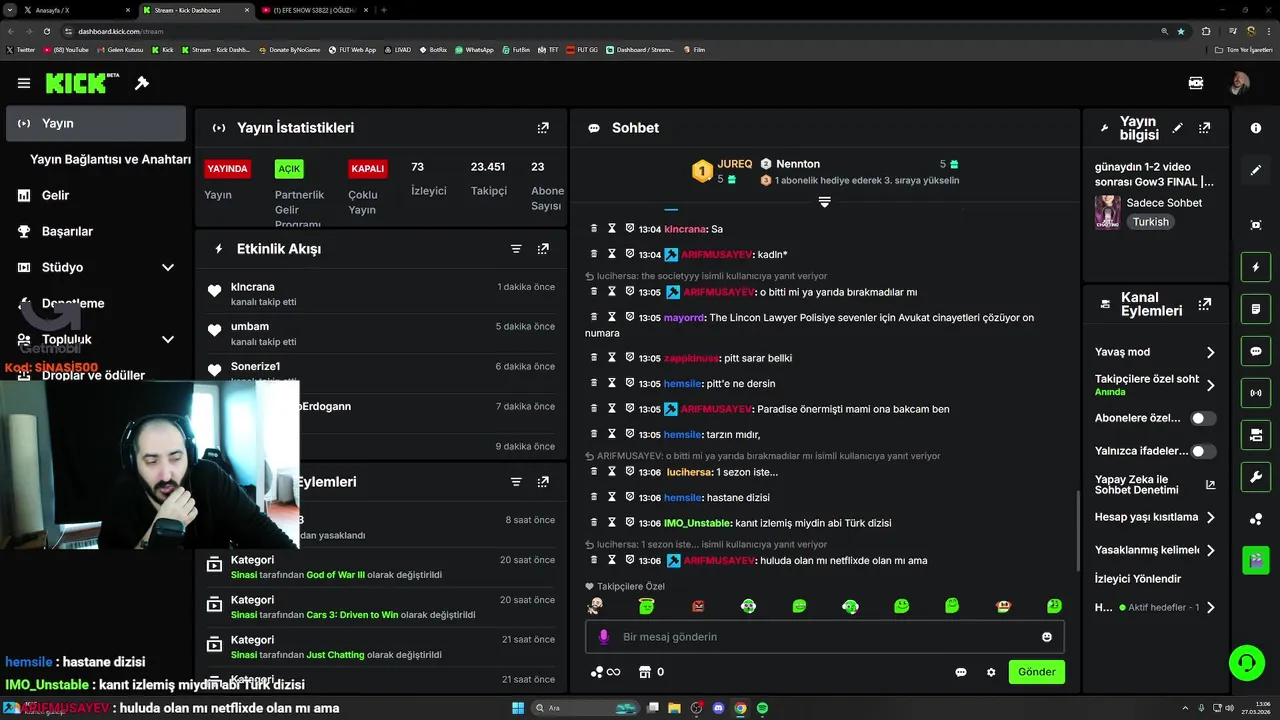Click username IMO_Unstable in chat

click(697, 523)
